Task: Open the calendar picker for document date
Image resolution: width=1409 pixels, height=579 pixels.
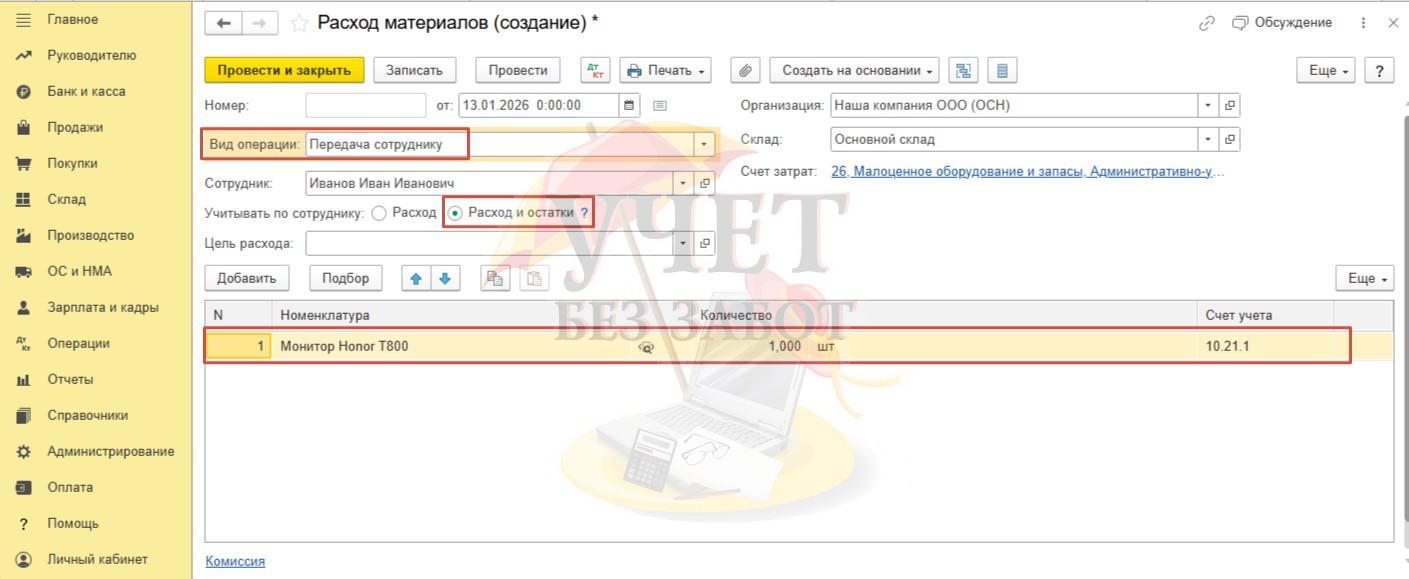Action: tap(629, 105)
